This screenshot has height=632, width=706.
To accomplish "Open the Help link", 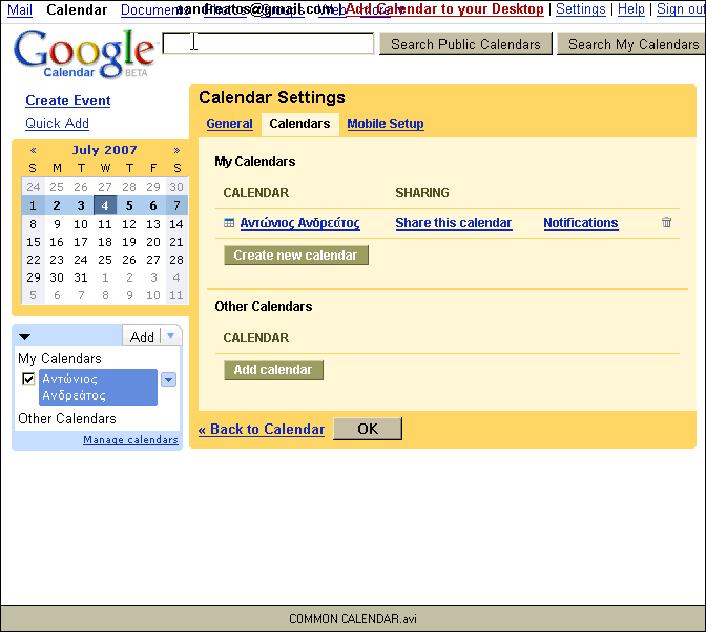I will pos(631,9).
